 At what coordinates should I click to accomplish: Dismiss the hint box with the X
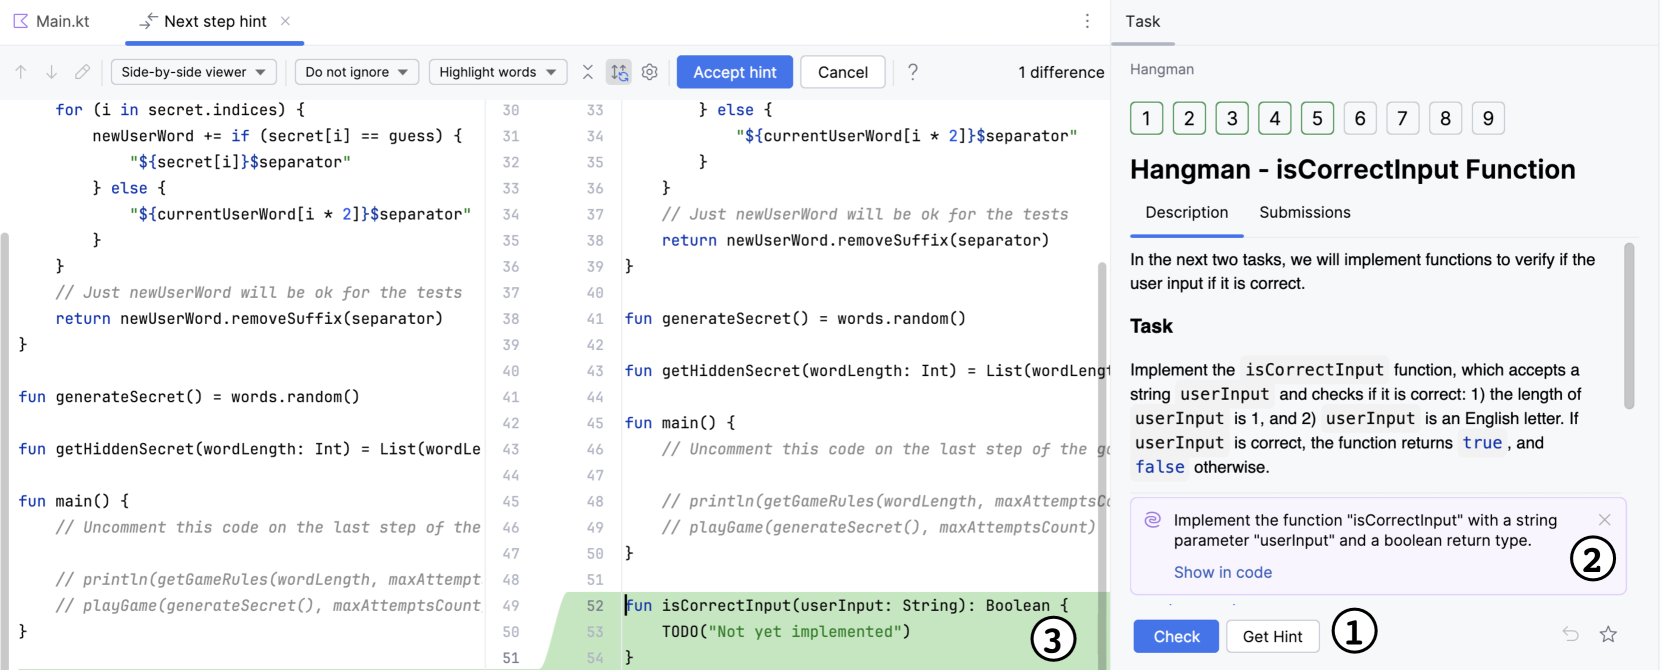click(1604, 520)
